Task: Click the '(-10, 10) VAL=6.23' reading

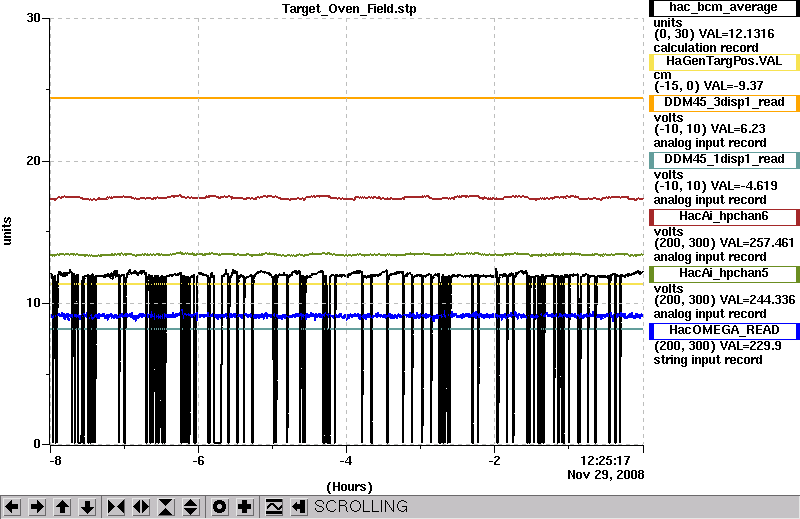Action: pyautogui.click(x=710, y=129)
